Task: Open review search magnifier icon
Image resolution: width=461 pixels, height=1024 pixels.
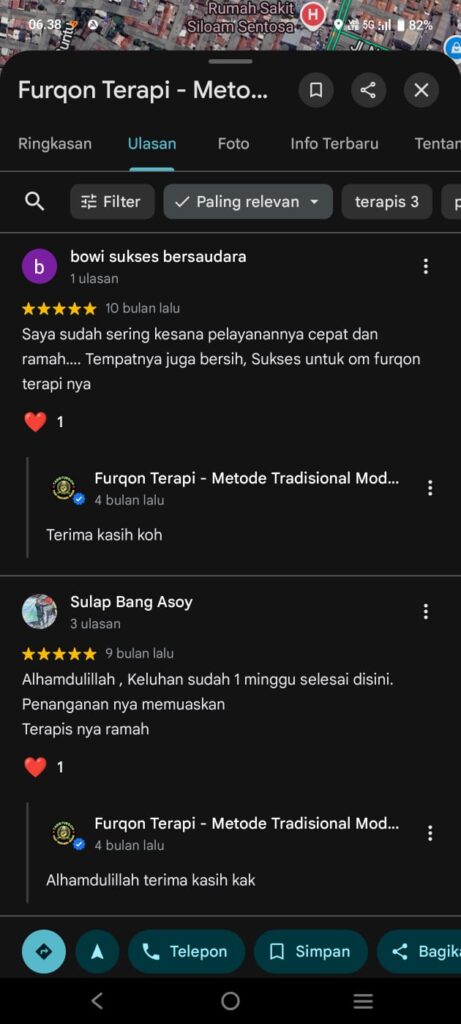Action: [x=34, y=201]
